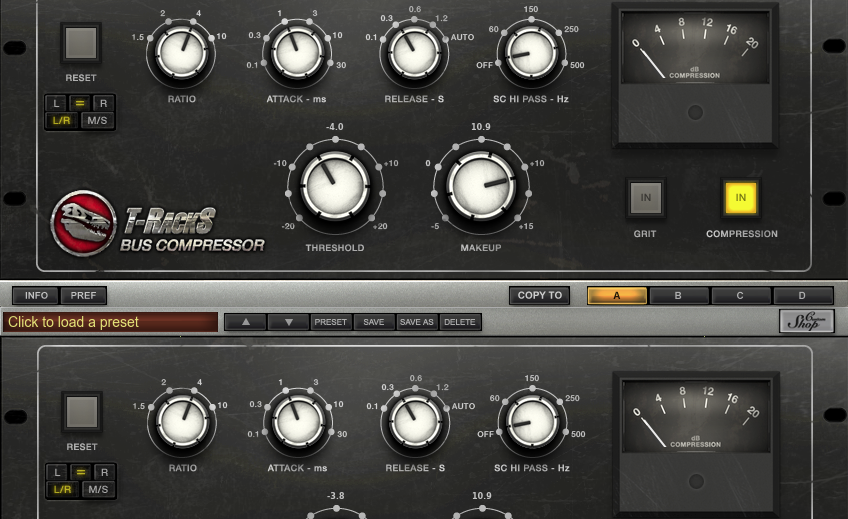
Task: Click the SAVE preset button
Action: click(x=374, y=322)
